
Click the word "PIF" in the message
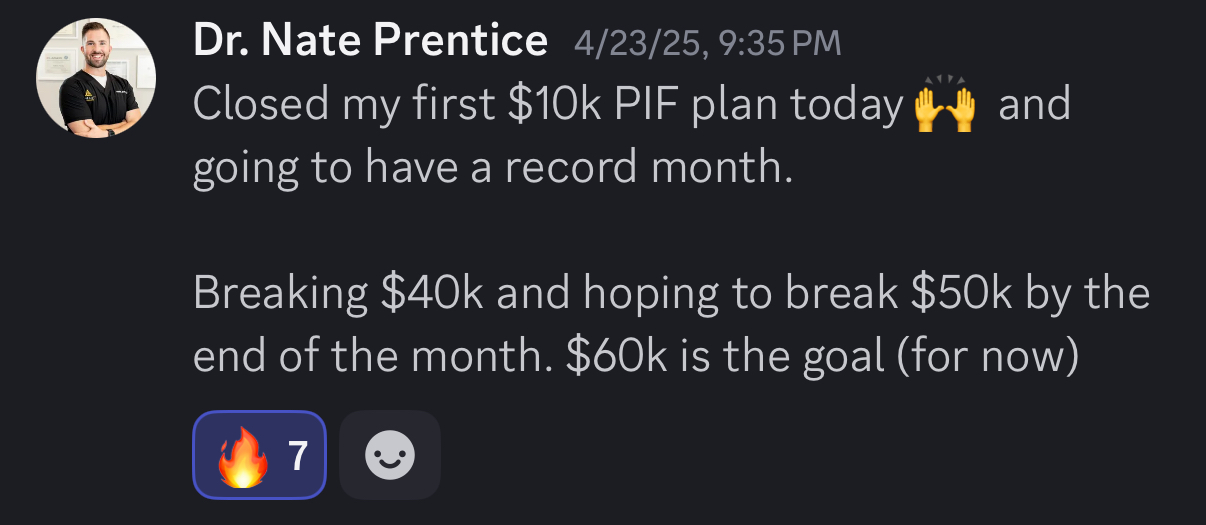point(646,104)
